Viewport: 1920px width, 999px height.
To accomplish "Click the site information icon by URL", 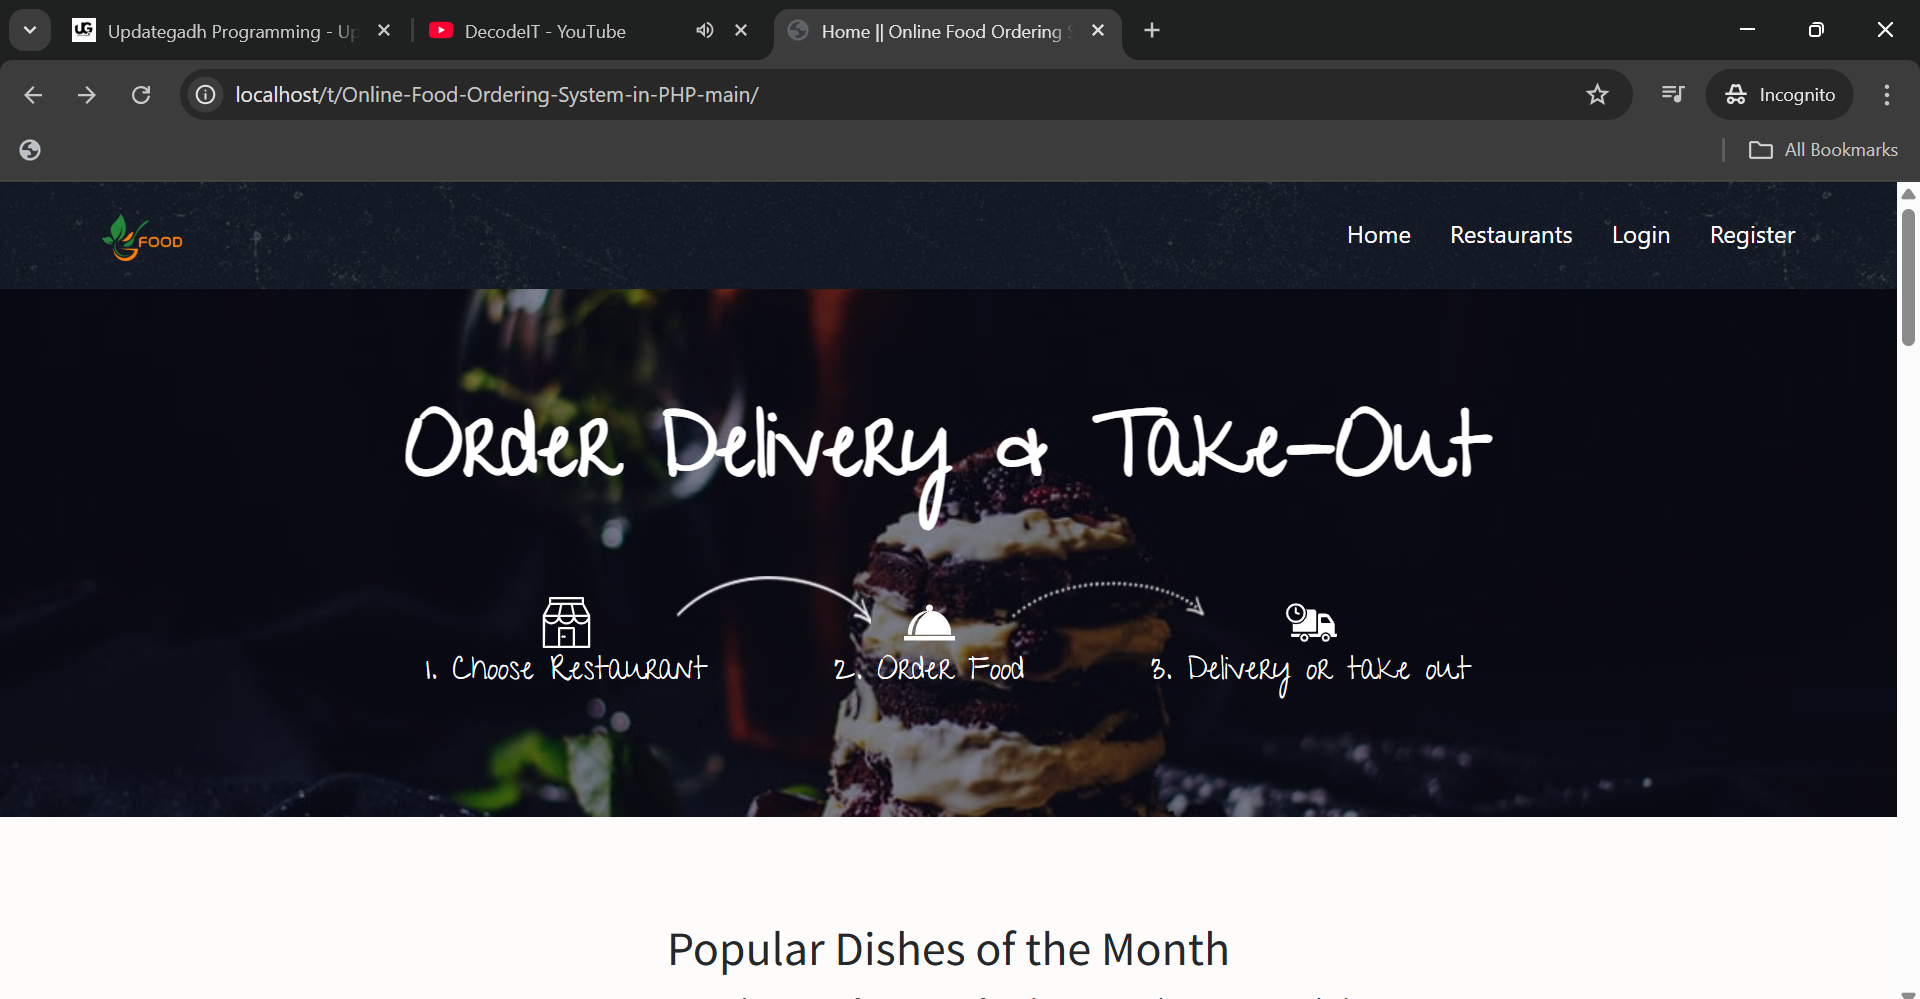I will click(x=206, y=95).
